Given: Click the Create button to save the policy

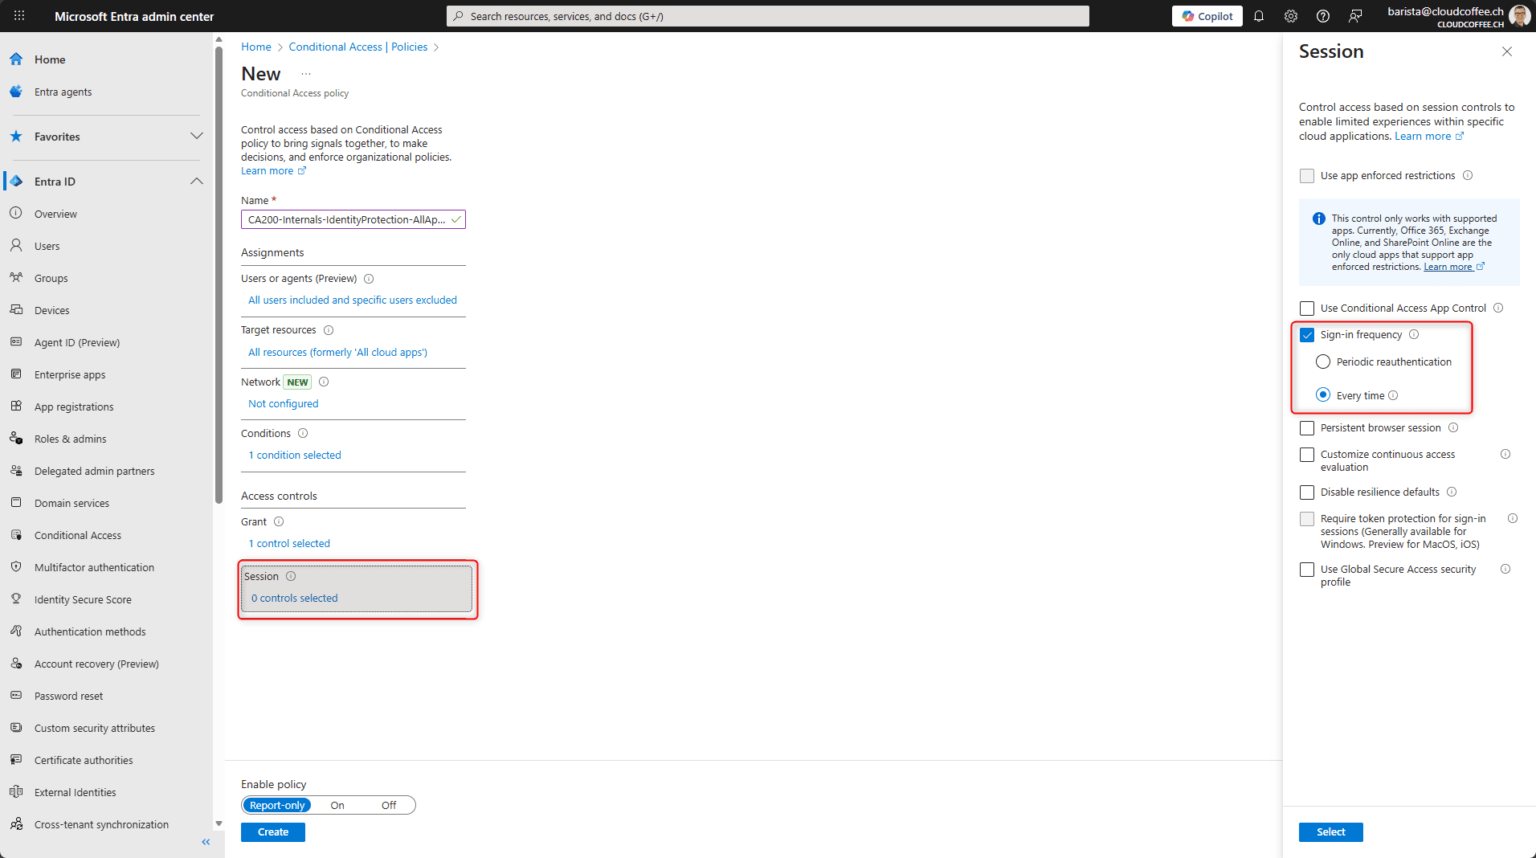Looking at the screenshot, I should pyautogui.click(x=272, y=831).
